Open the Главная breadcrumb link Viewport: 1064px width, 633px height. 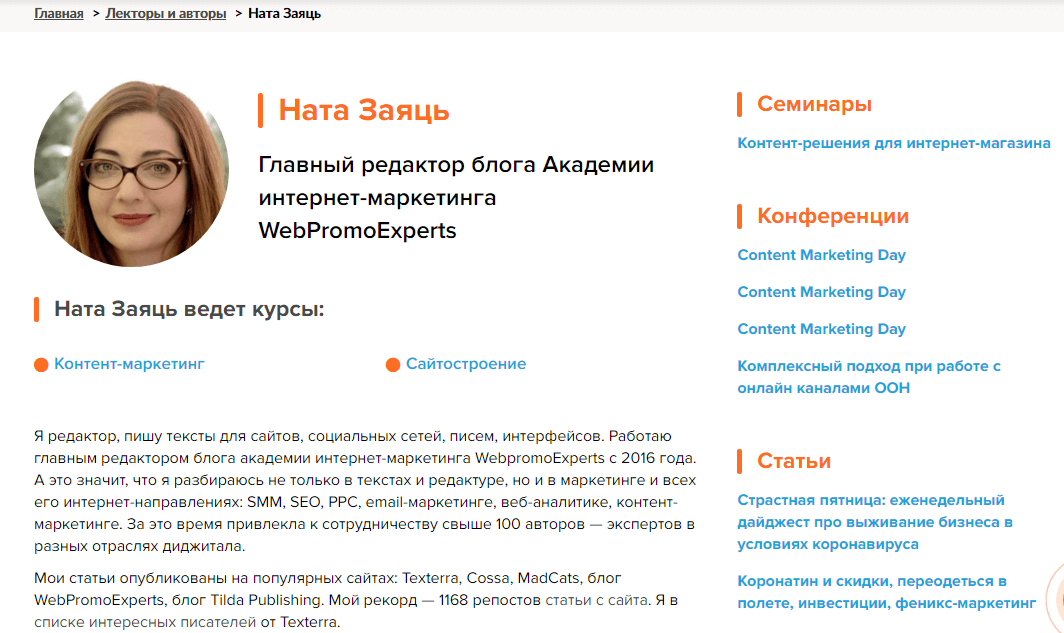coord(59,14)
